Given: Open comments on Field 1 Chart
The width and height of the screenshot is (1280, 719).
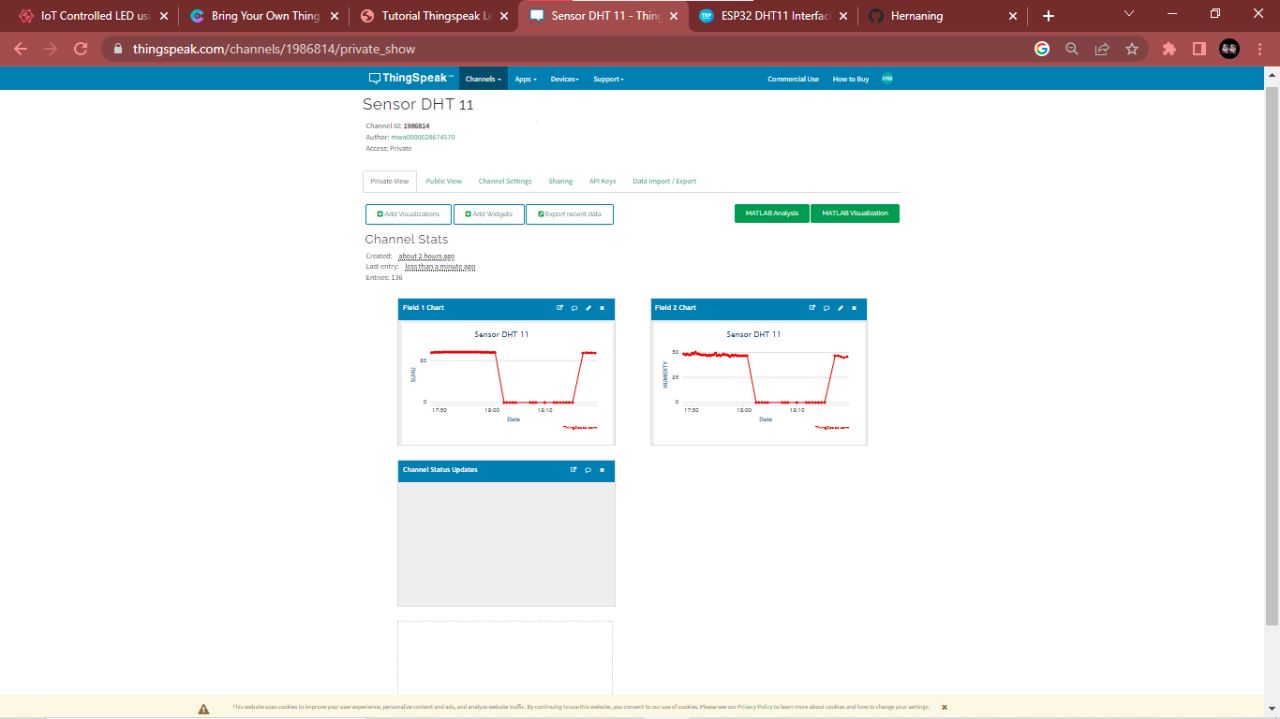Looking at the screenshot, I should [574, 308].
